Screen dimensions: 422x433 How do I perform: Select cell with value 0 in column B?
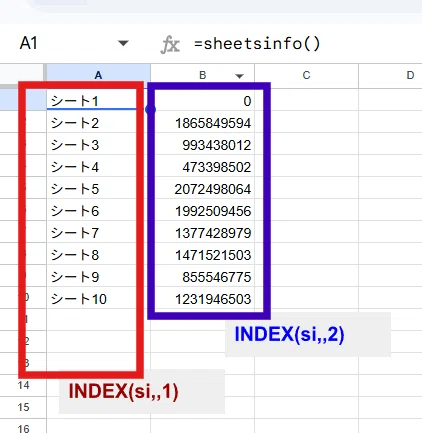pyautogui.click(x=203, y=100)
